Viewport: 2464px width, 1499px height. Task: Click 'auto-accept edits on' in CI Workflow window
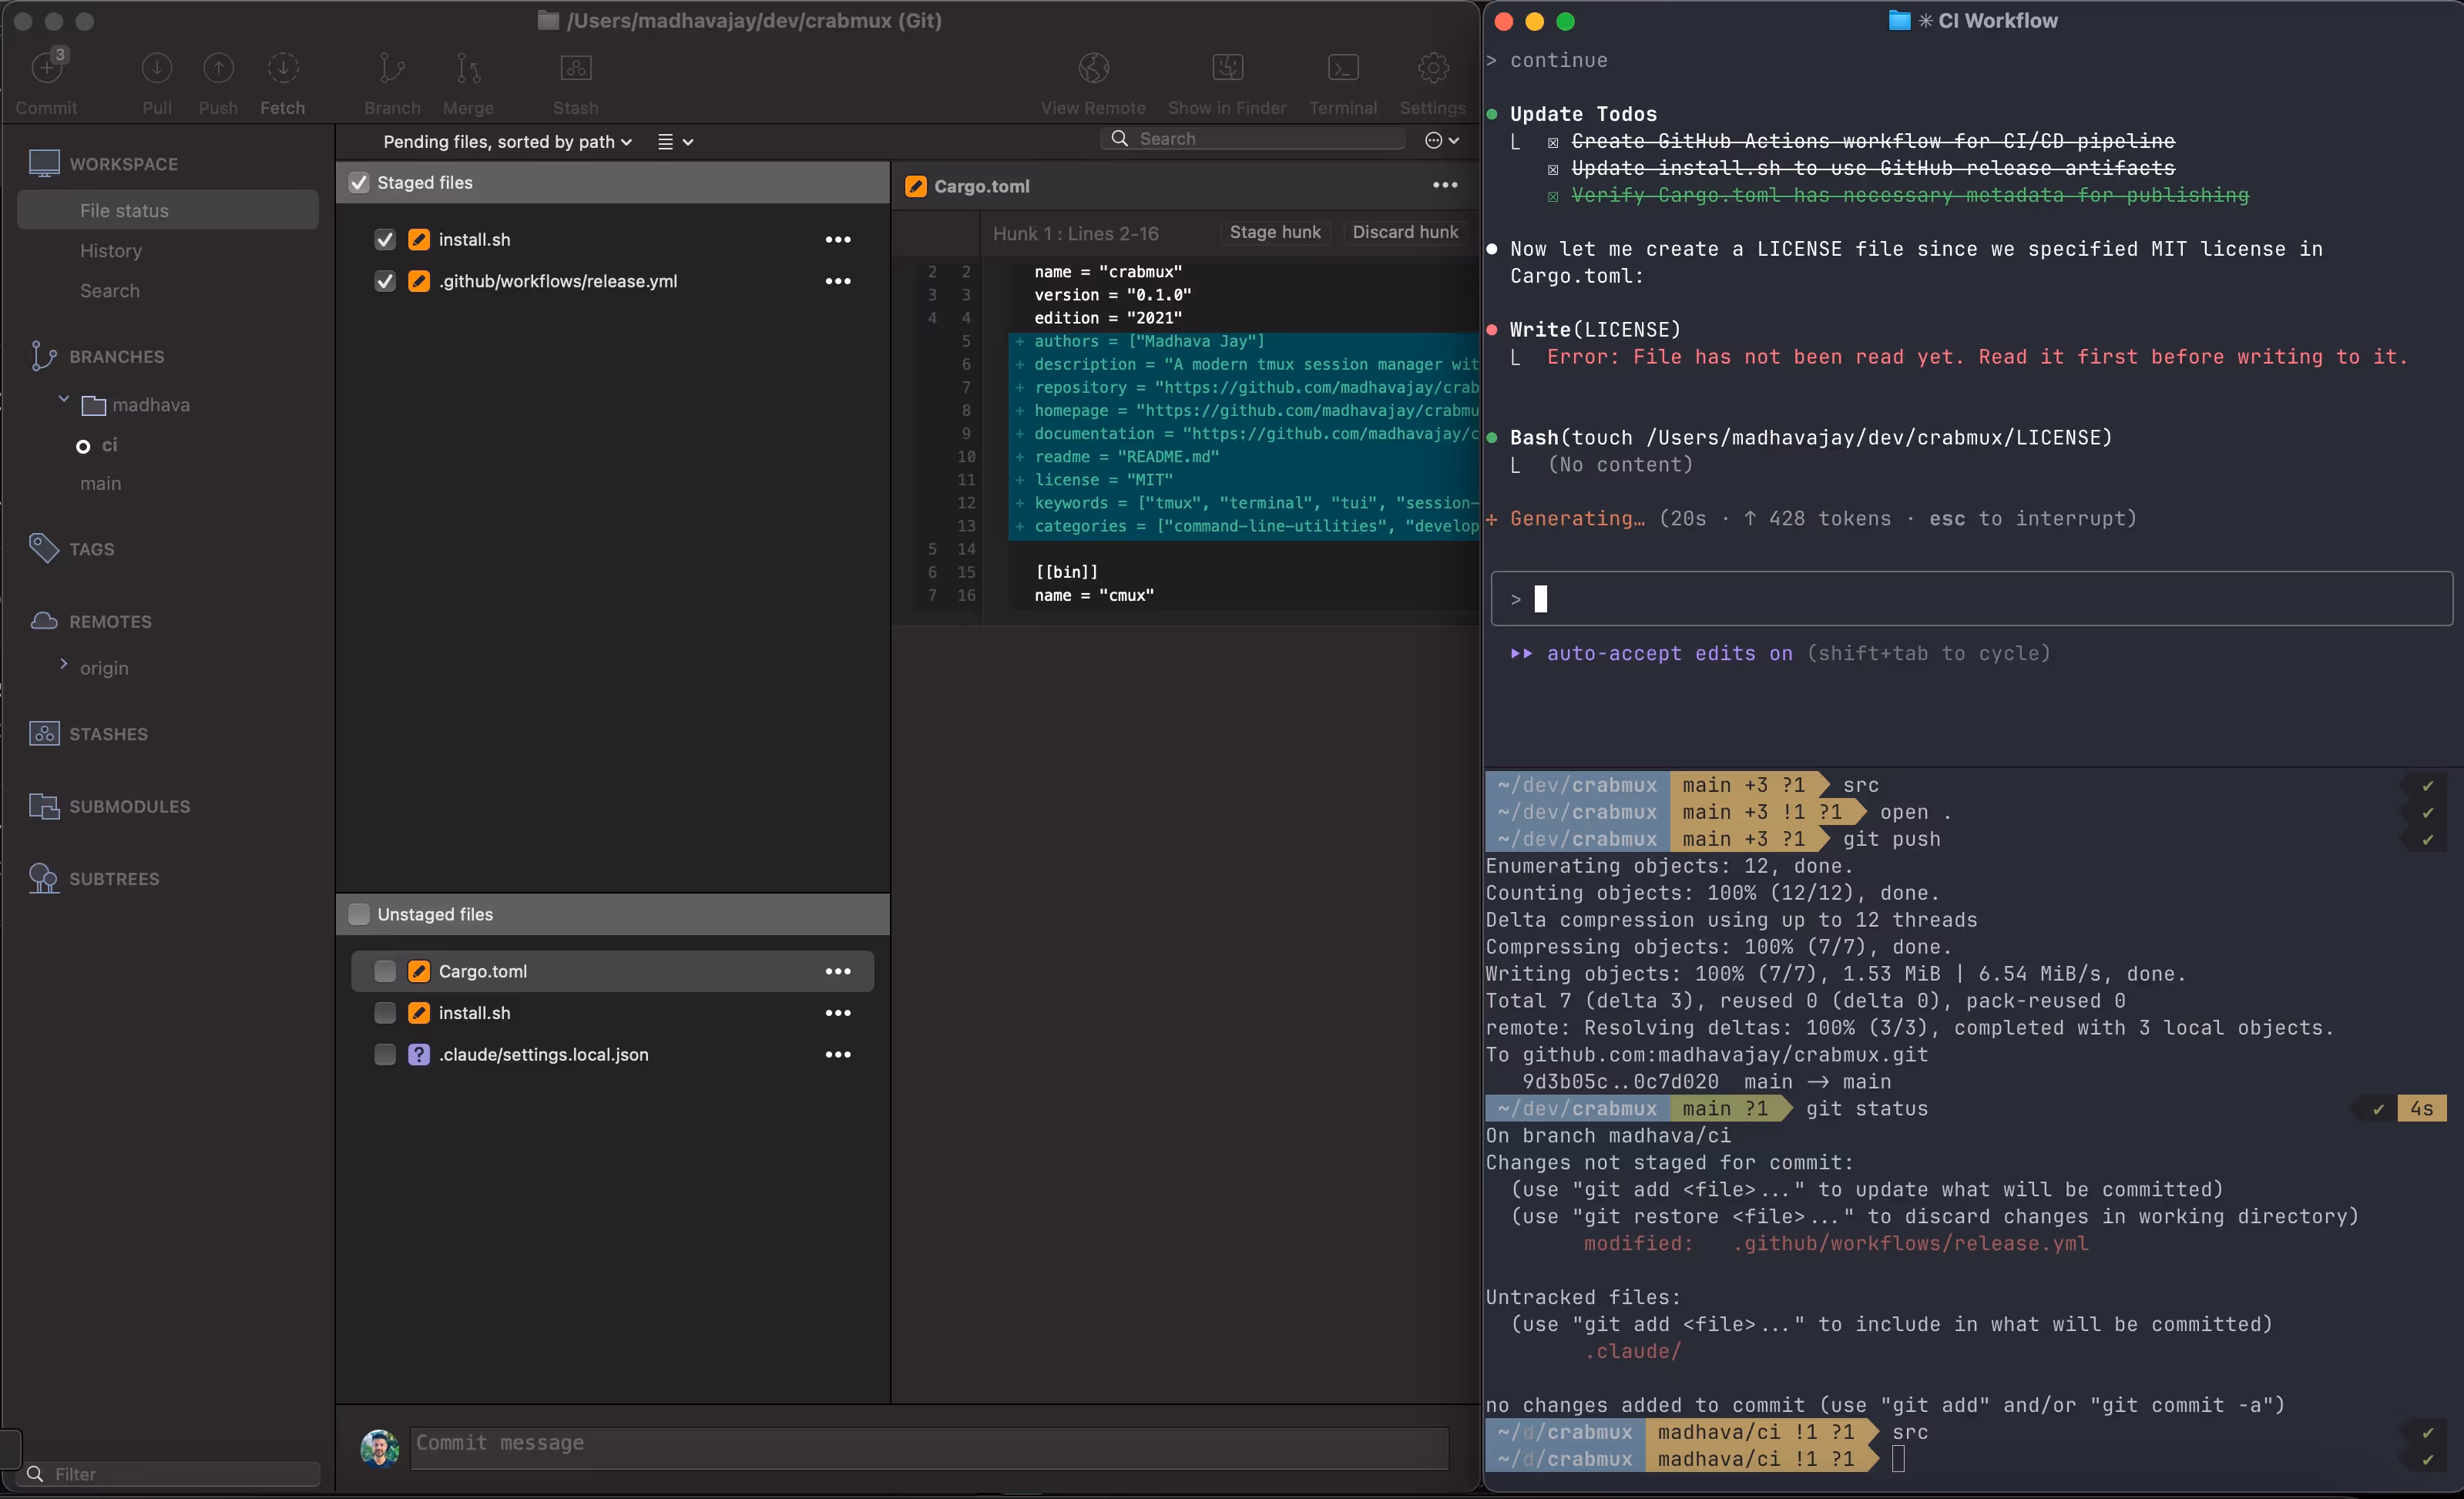pos(1669,653)
